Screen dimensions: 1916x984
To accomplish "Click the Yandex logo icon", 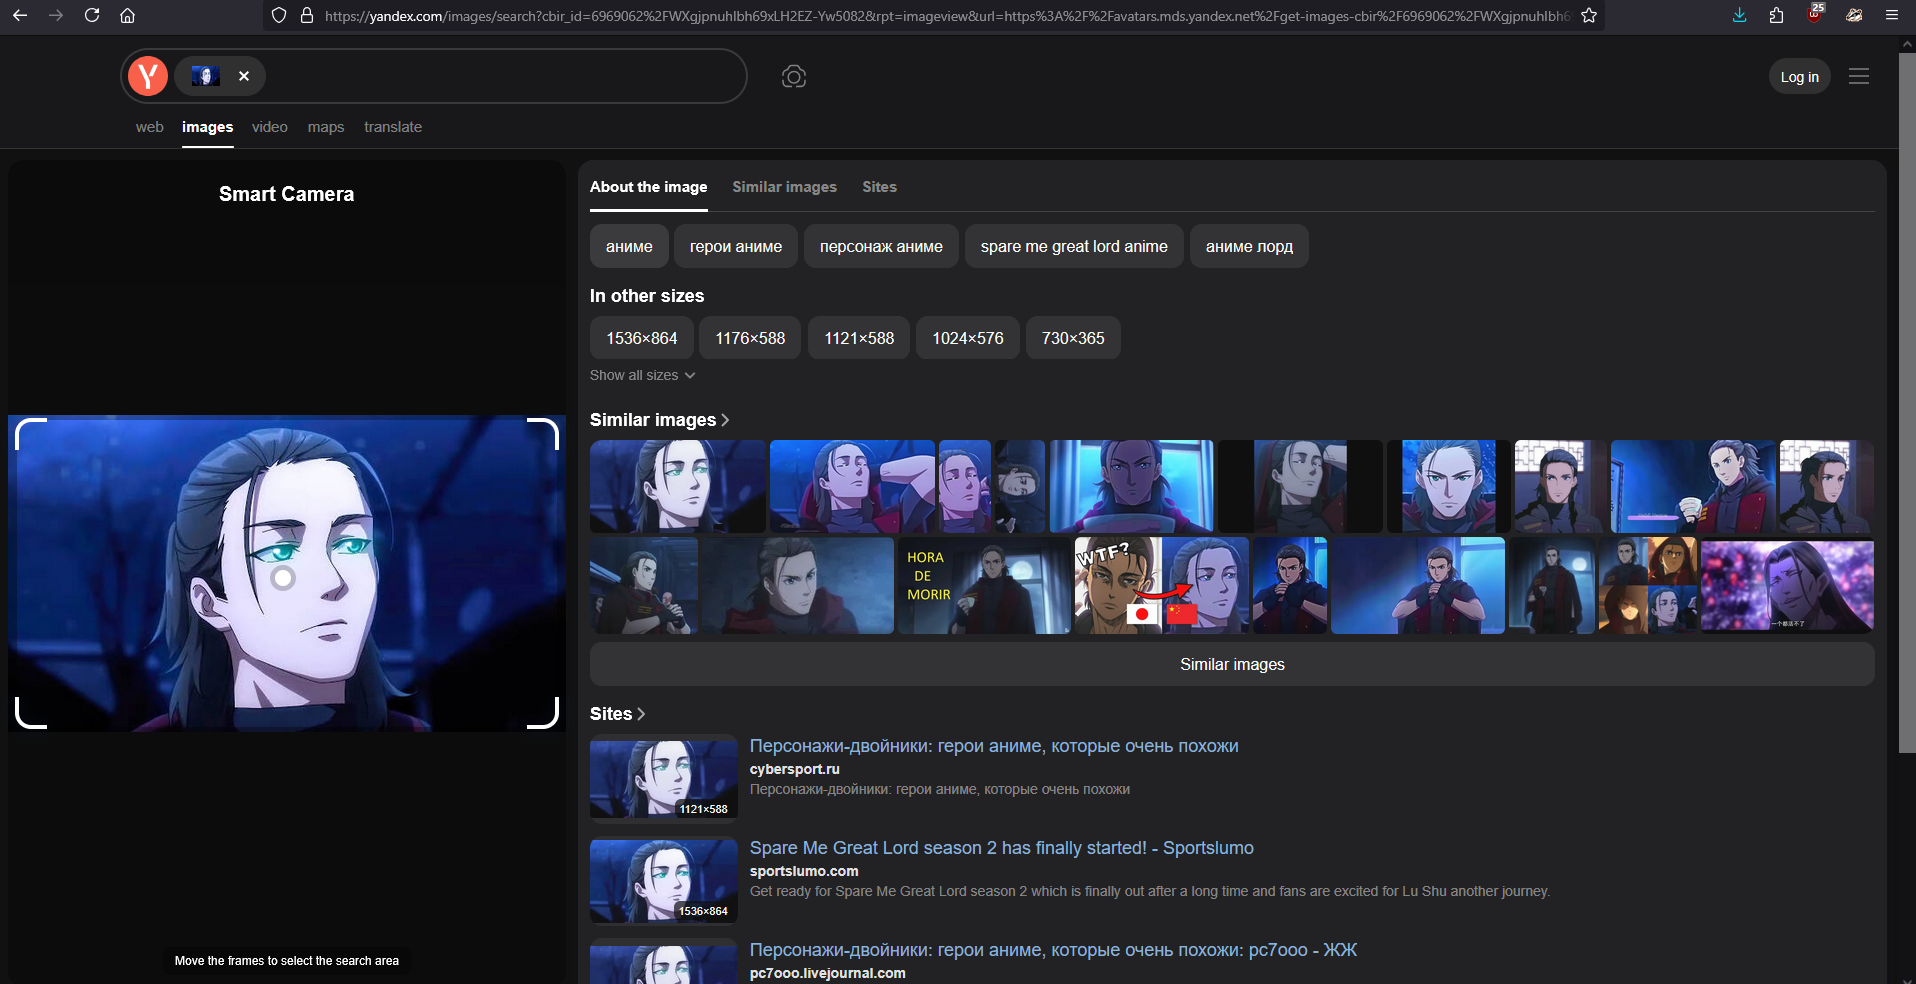I will click(x=148, y=76).
